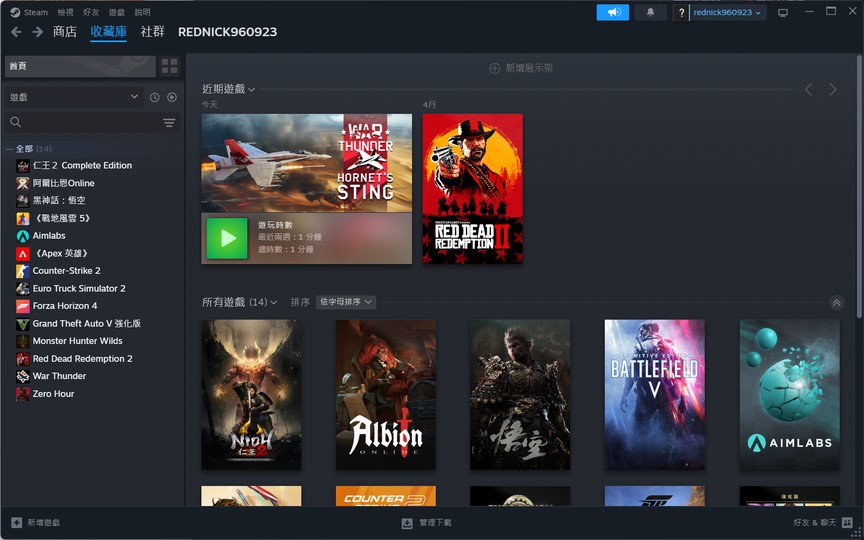This screenshot has width=864, height=540.
Task: Click the library vertical scrollbar
Action: point(859,186)
